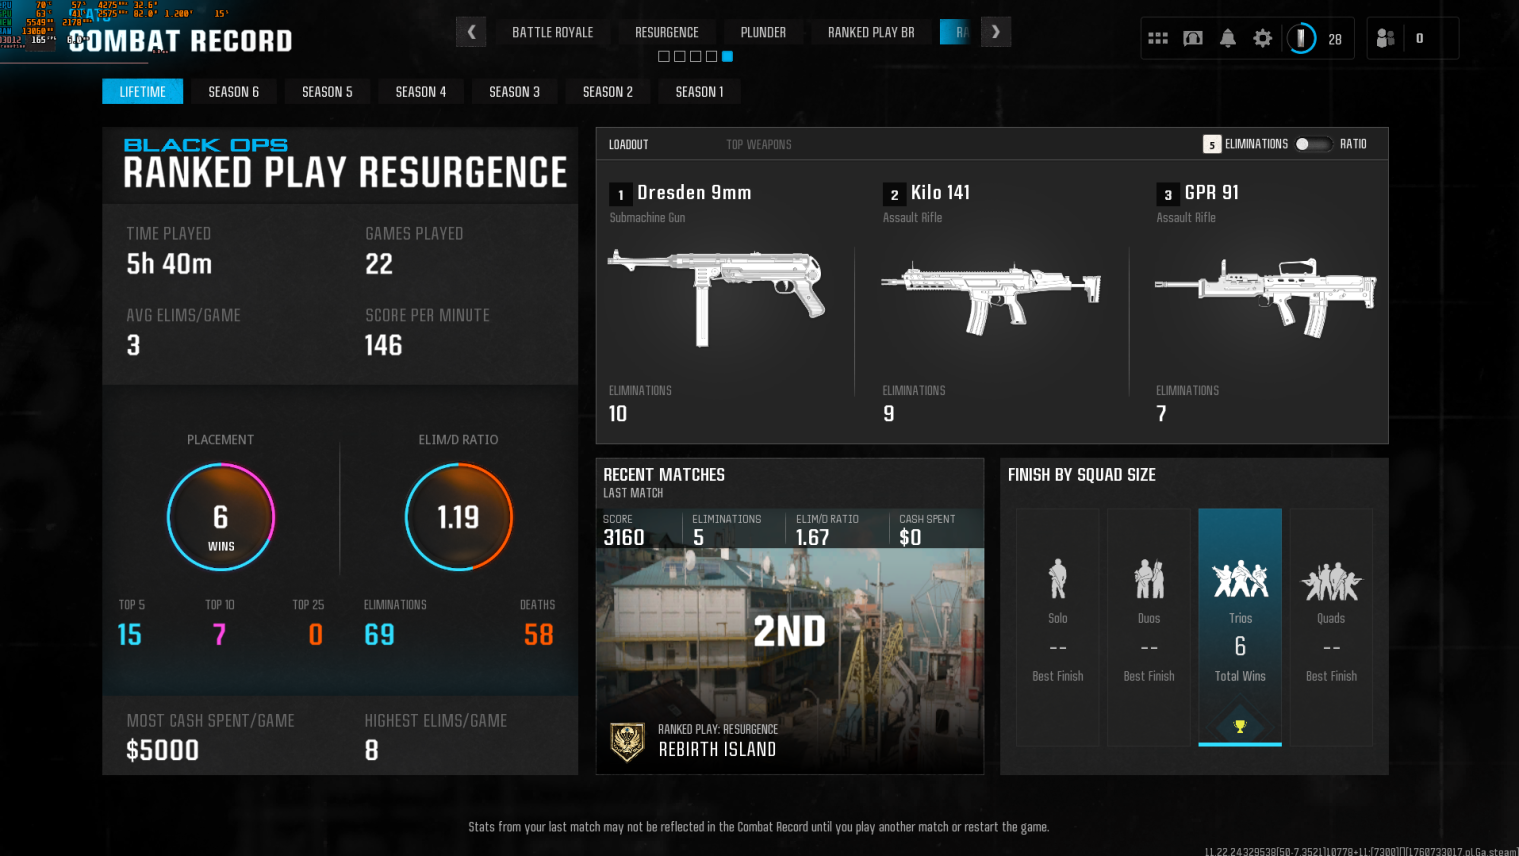This screenshot has height=856, width=1519.
Task: Click the Highest Elims/Game value 8
Action: click(372, 750)
